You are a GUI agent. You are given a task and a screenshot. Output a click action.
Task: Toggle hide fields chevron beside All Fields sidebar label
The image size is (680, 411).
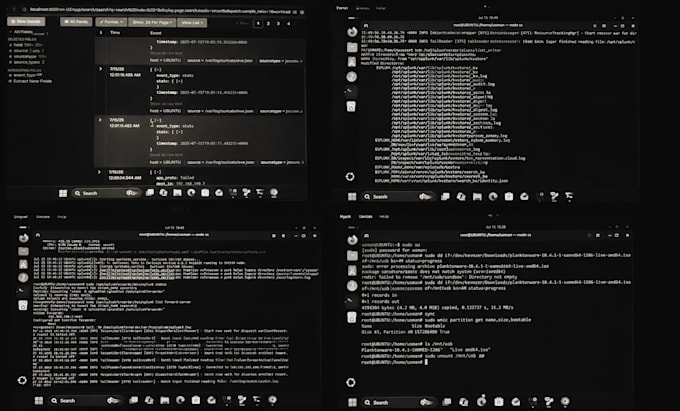[x=10, y=32]
